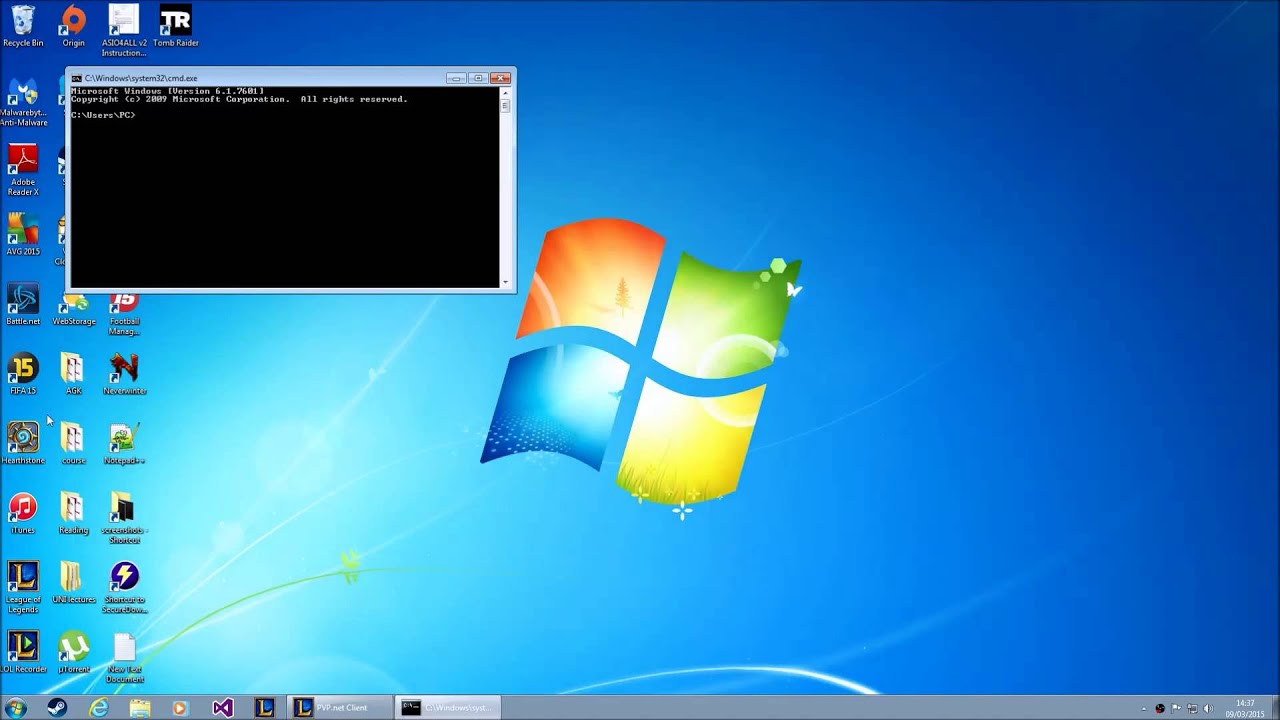
Task: Click the pinned League of Legends taskbar icon
Action: click(x=264, y=708)
